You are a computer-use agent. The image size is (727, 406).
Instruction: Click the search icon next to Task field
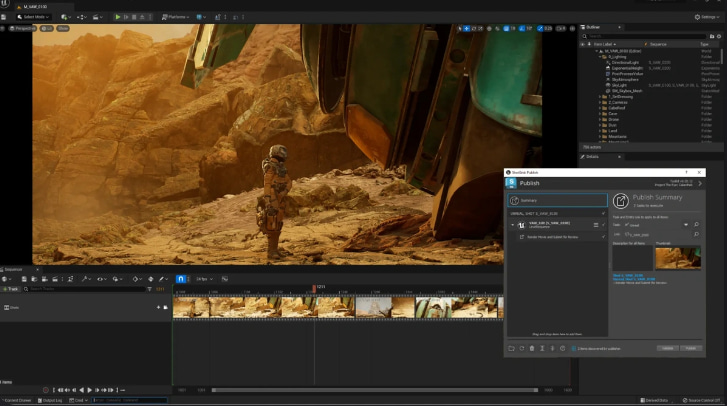696,224
